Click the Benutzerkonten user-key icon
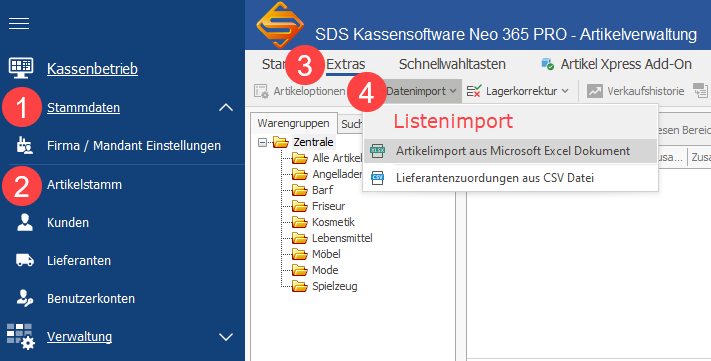 click(x=24, y=298)
